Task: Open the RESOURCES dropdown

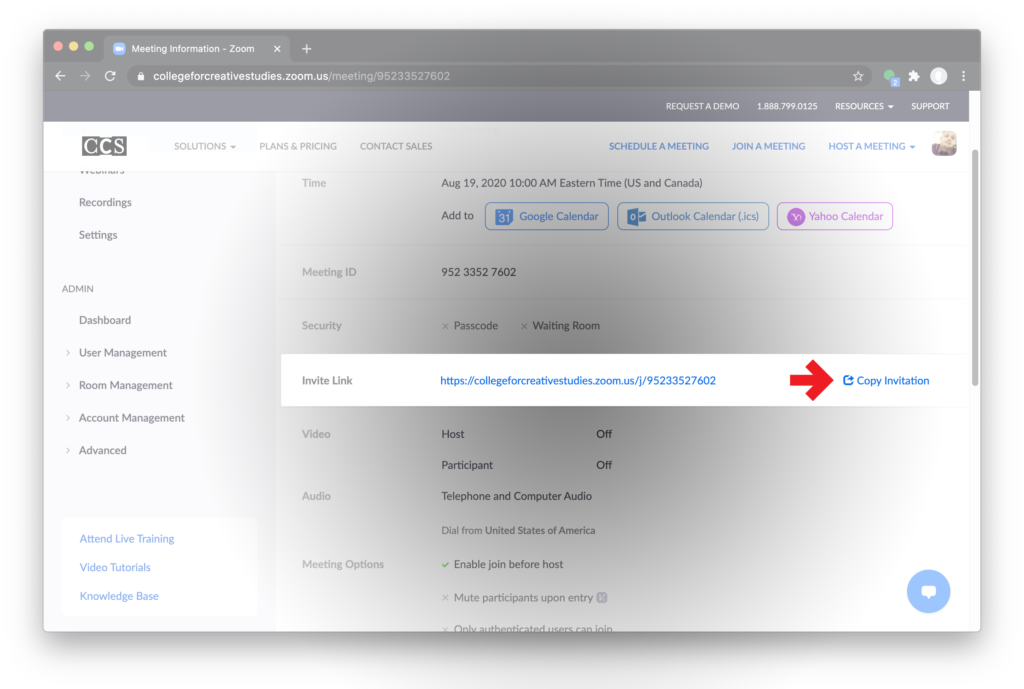Action: click(x=863, y=106)
